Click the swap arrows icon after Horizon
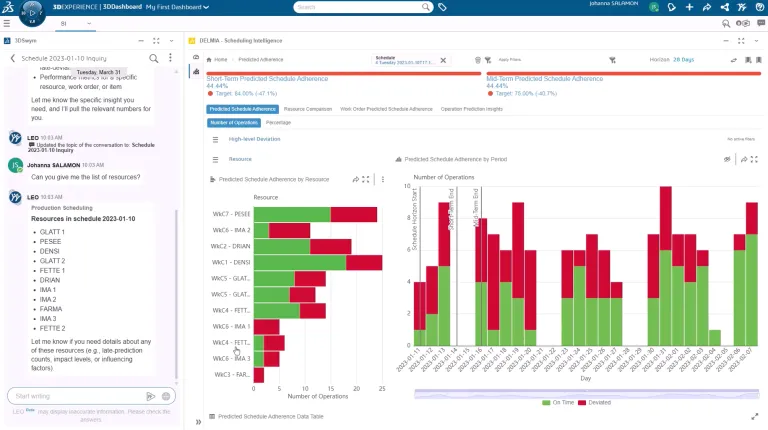 click(734, 60)
